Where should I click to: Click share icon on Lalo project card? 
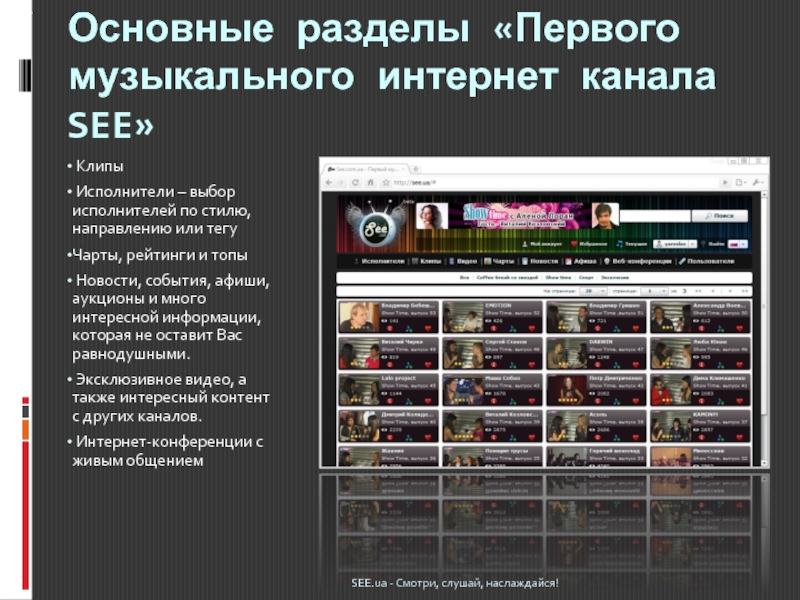pos(409,402)
